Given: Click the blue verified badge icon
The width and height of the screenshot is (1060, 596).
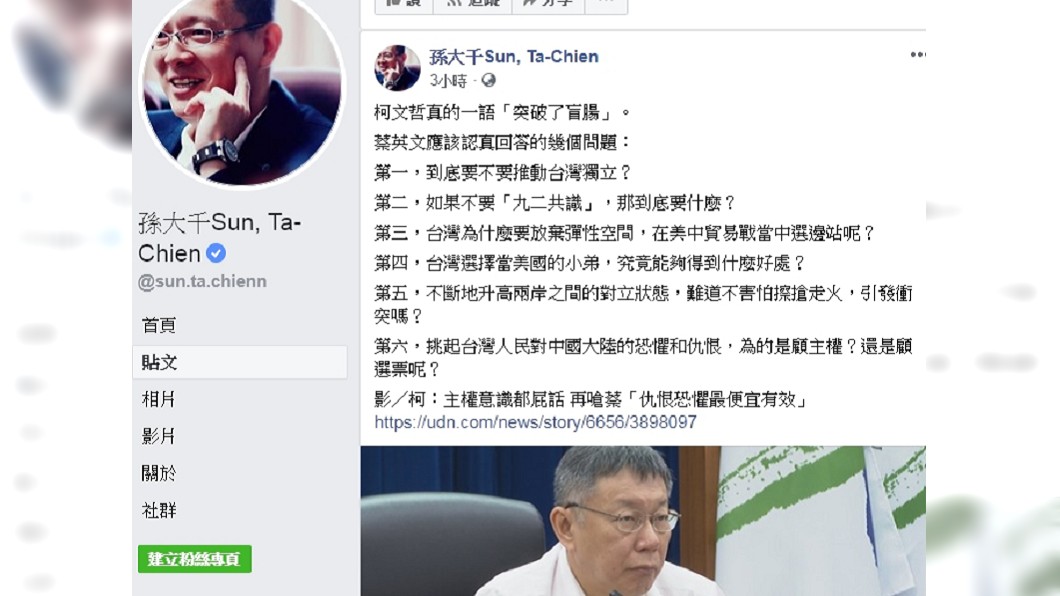Looking at the screenshot, I should [216, 253].
